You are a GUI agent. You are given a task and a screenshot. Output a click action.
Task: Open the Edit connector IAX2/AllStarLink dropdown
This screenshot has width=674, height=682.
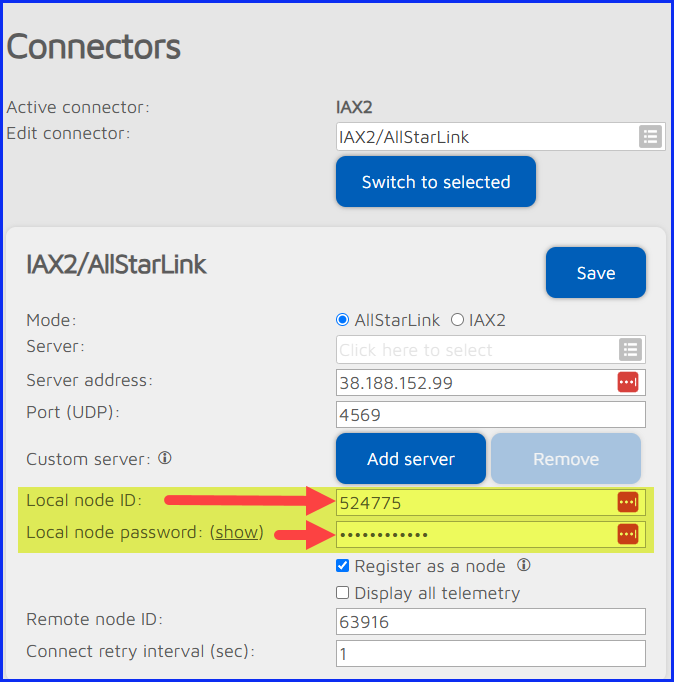coord(487,137)
